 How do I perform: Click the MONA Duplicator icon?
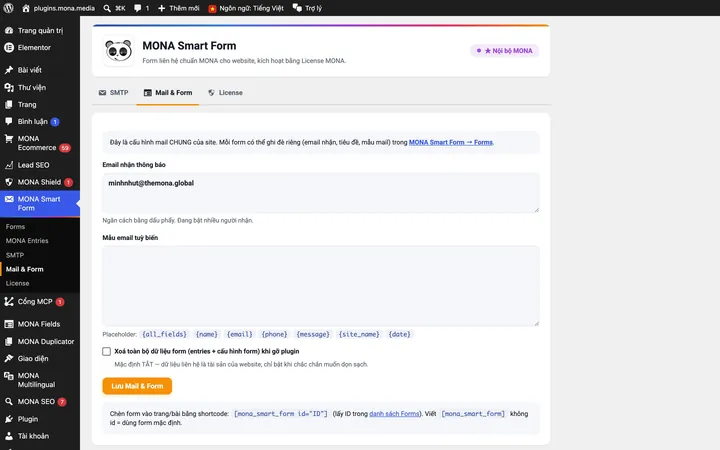pyautogui.click(x=9, y=341)
